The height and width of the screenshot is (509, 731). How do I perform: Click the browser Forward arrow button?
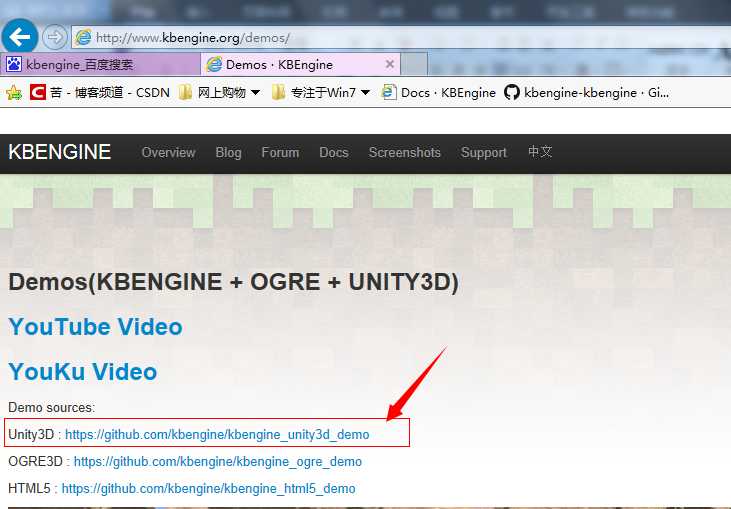(55, 37)
